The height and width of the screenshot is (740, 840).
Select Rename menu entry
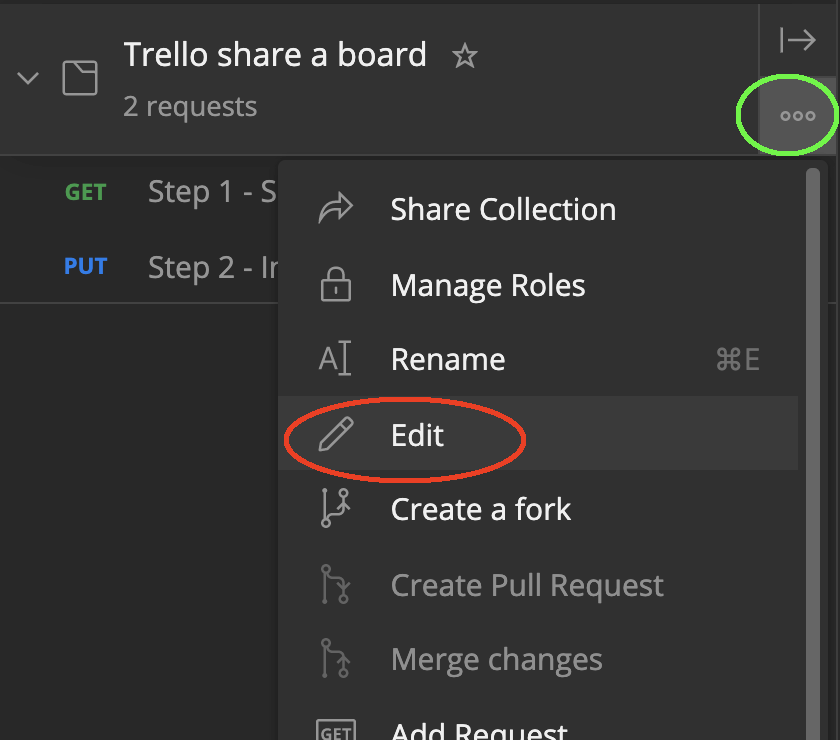tap(538, 358)
